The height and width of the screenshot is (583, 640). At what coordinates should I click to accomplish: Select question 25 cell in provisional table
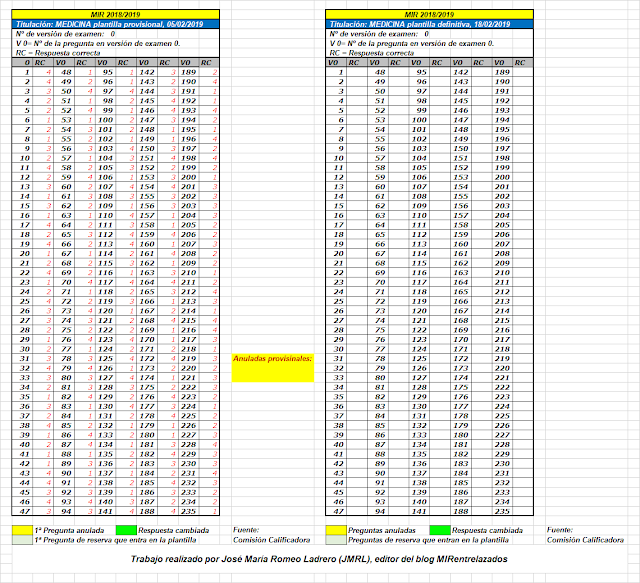tap(22, 301)
